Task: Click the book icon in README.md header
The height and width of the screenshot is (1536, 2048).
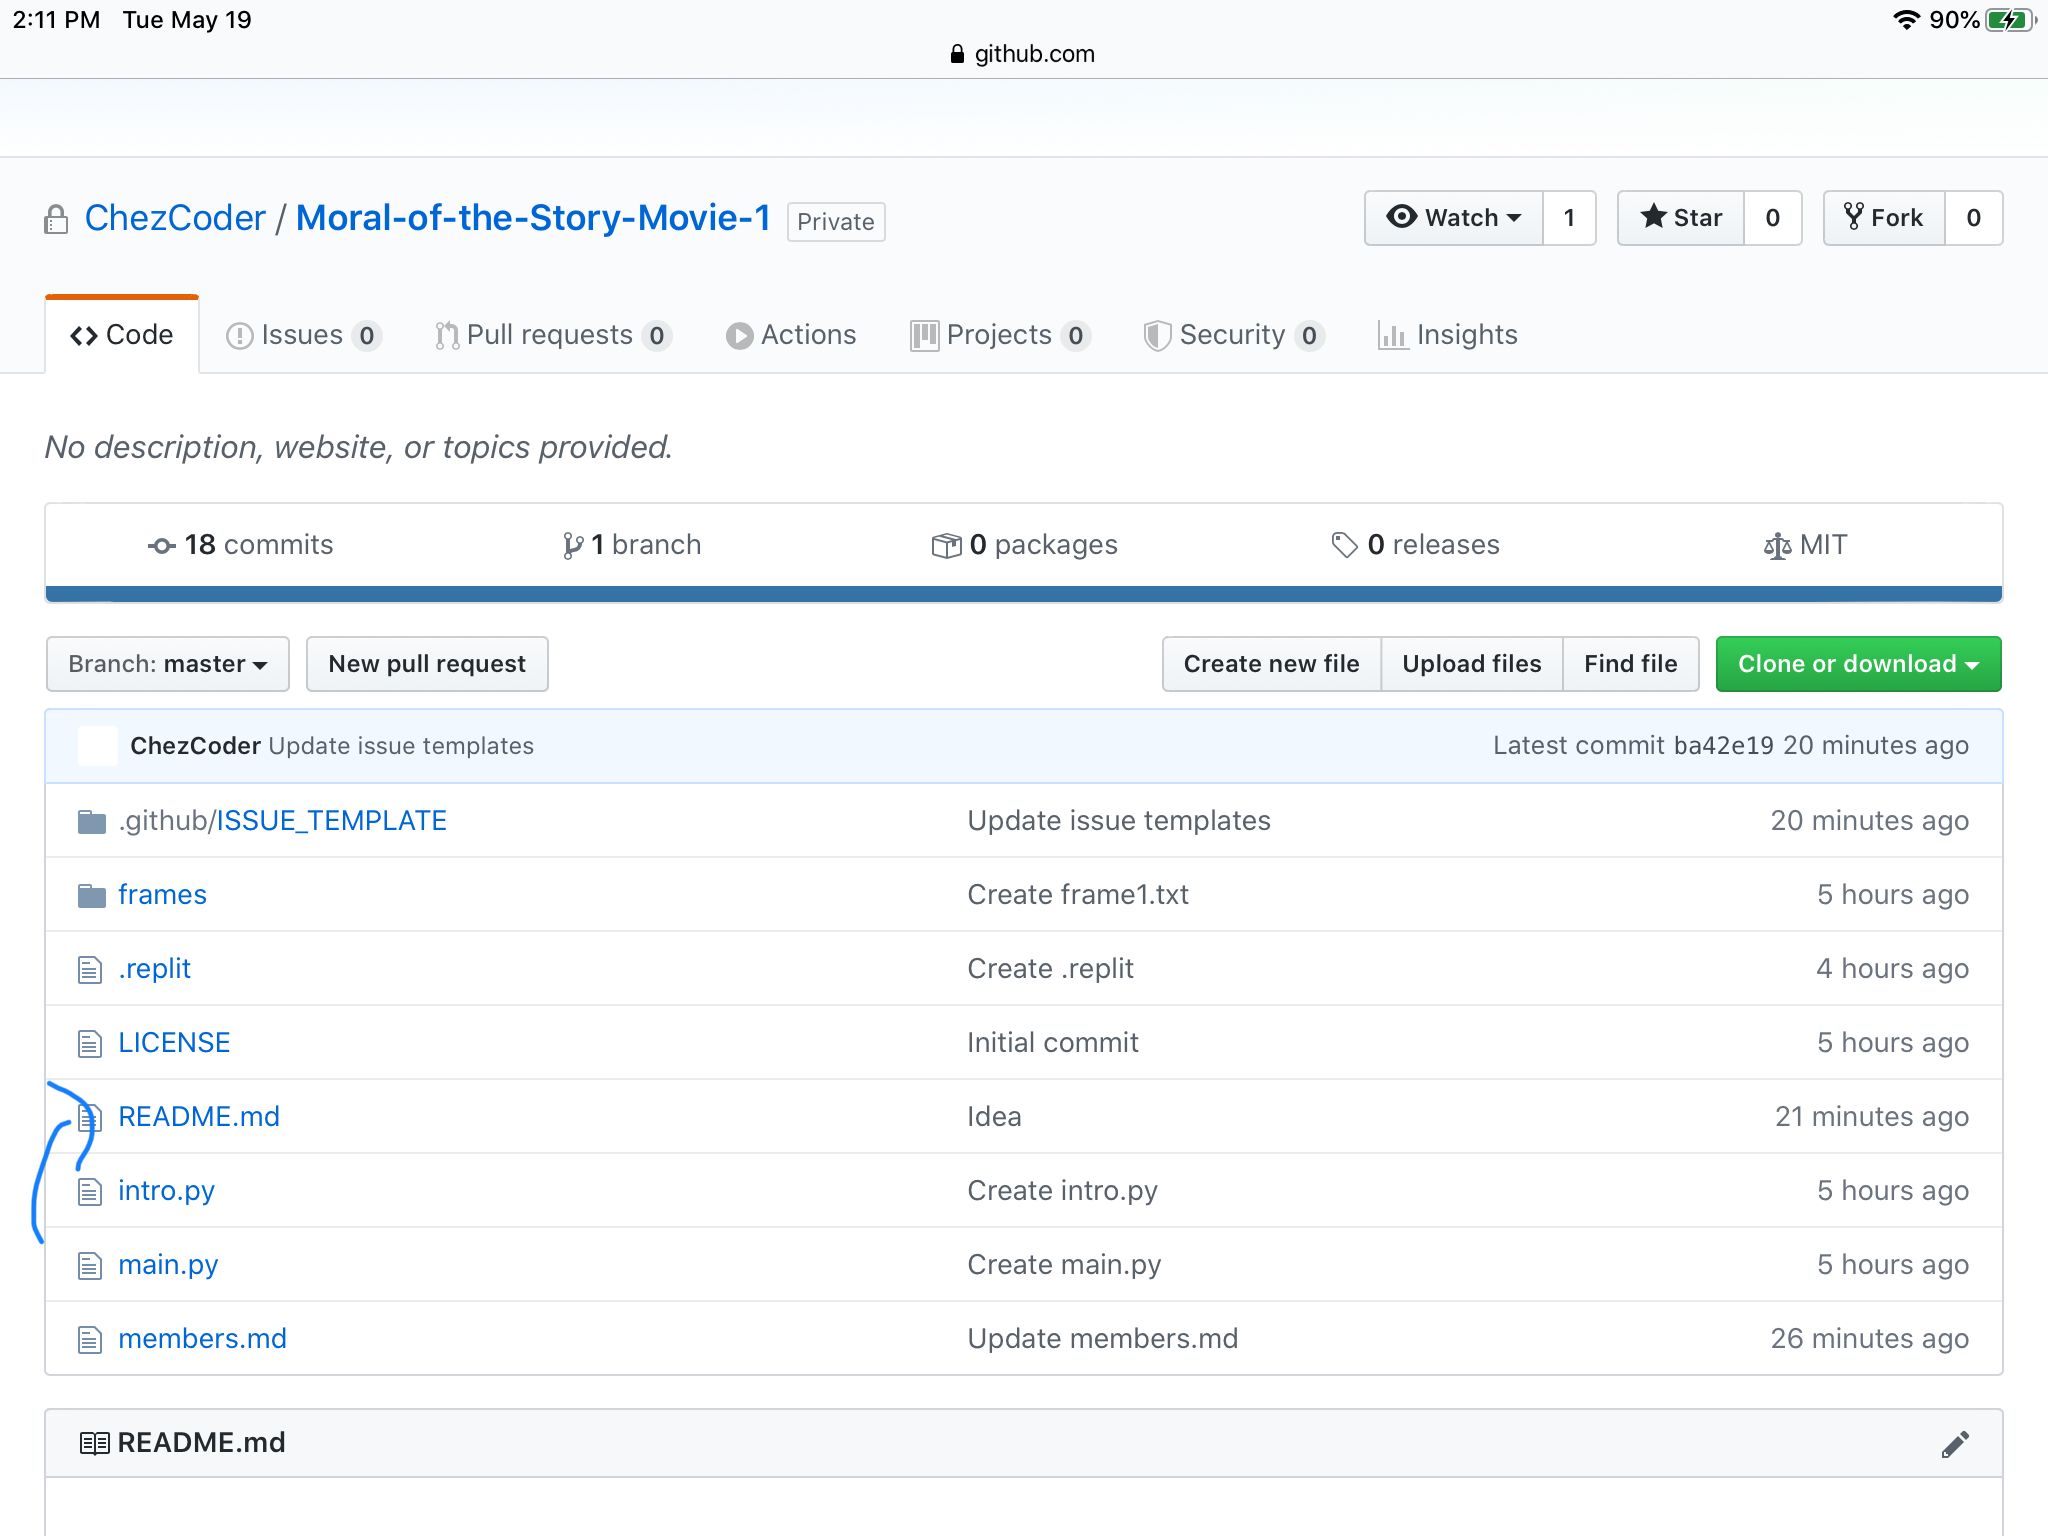Action: (x=94, y=1443)
